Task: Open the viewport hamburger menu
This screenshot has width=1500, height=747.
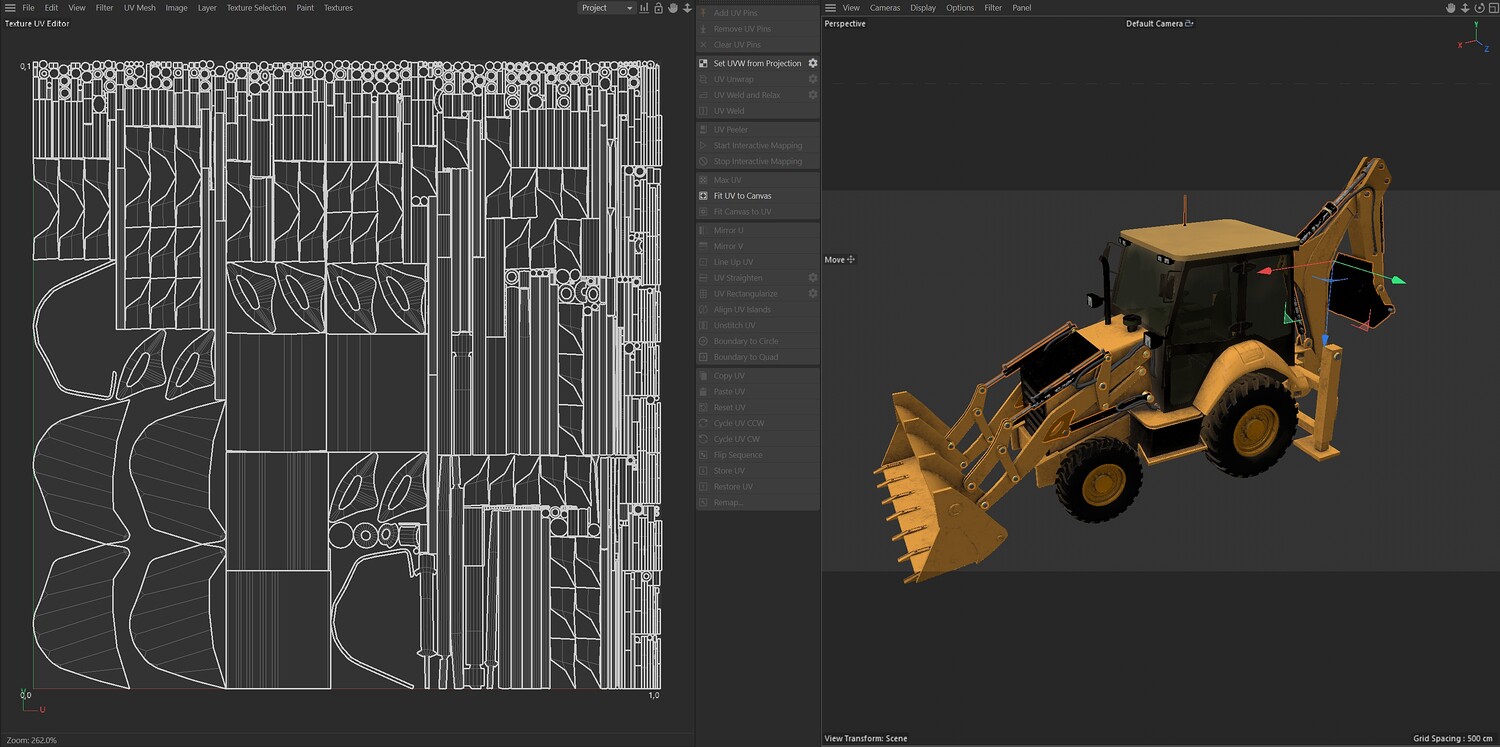Action: tap(830, 8)
